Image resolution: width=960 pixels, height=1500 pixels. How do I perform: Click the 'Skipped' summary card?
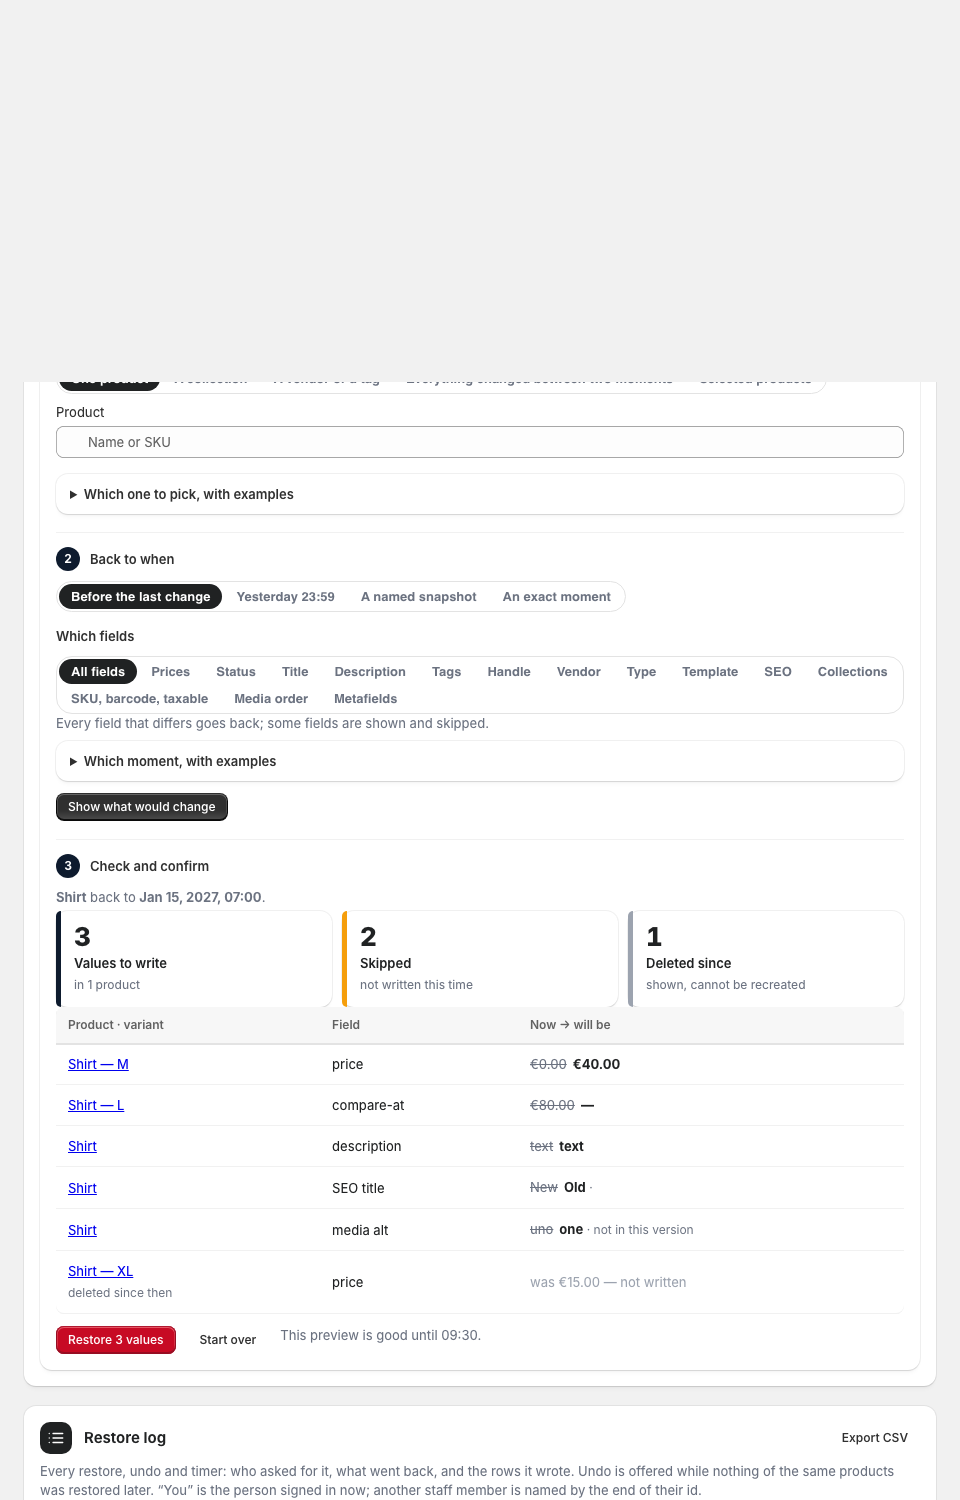click(480, 959)
